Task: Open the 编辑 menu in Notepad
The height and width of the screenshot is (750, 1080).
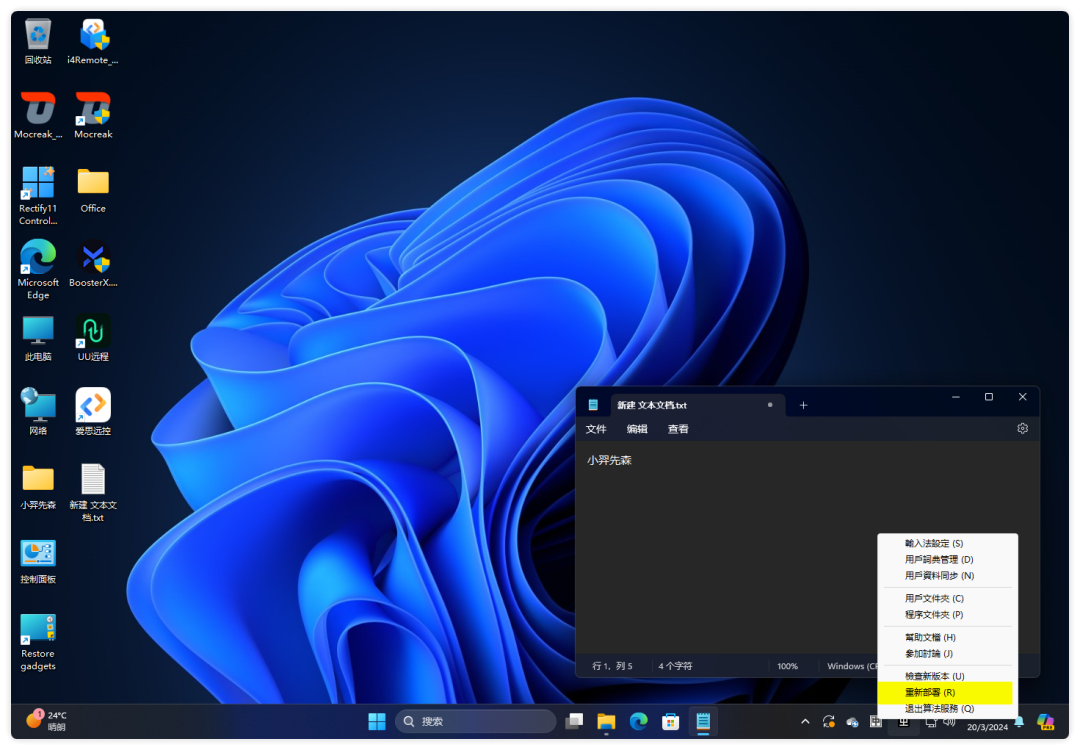Action: (x=637, y=429)
